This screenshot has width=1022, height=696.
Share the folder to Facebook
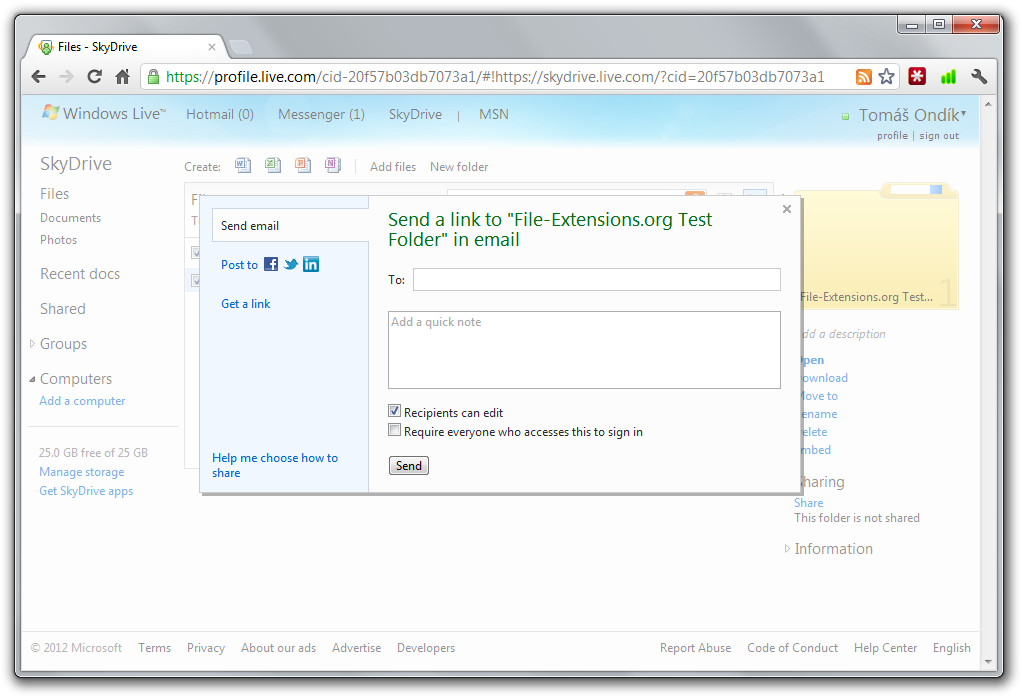click(270, 264)
